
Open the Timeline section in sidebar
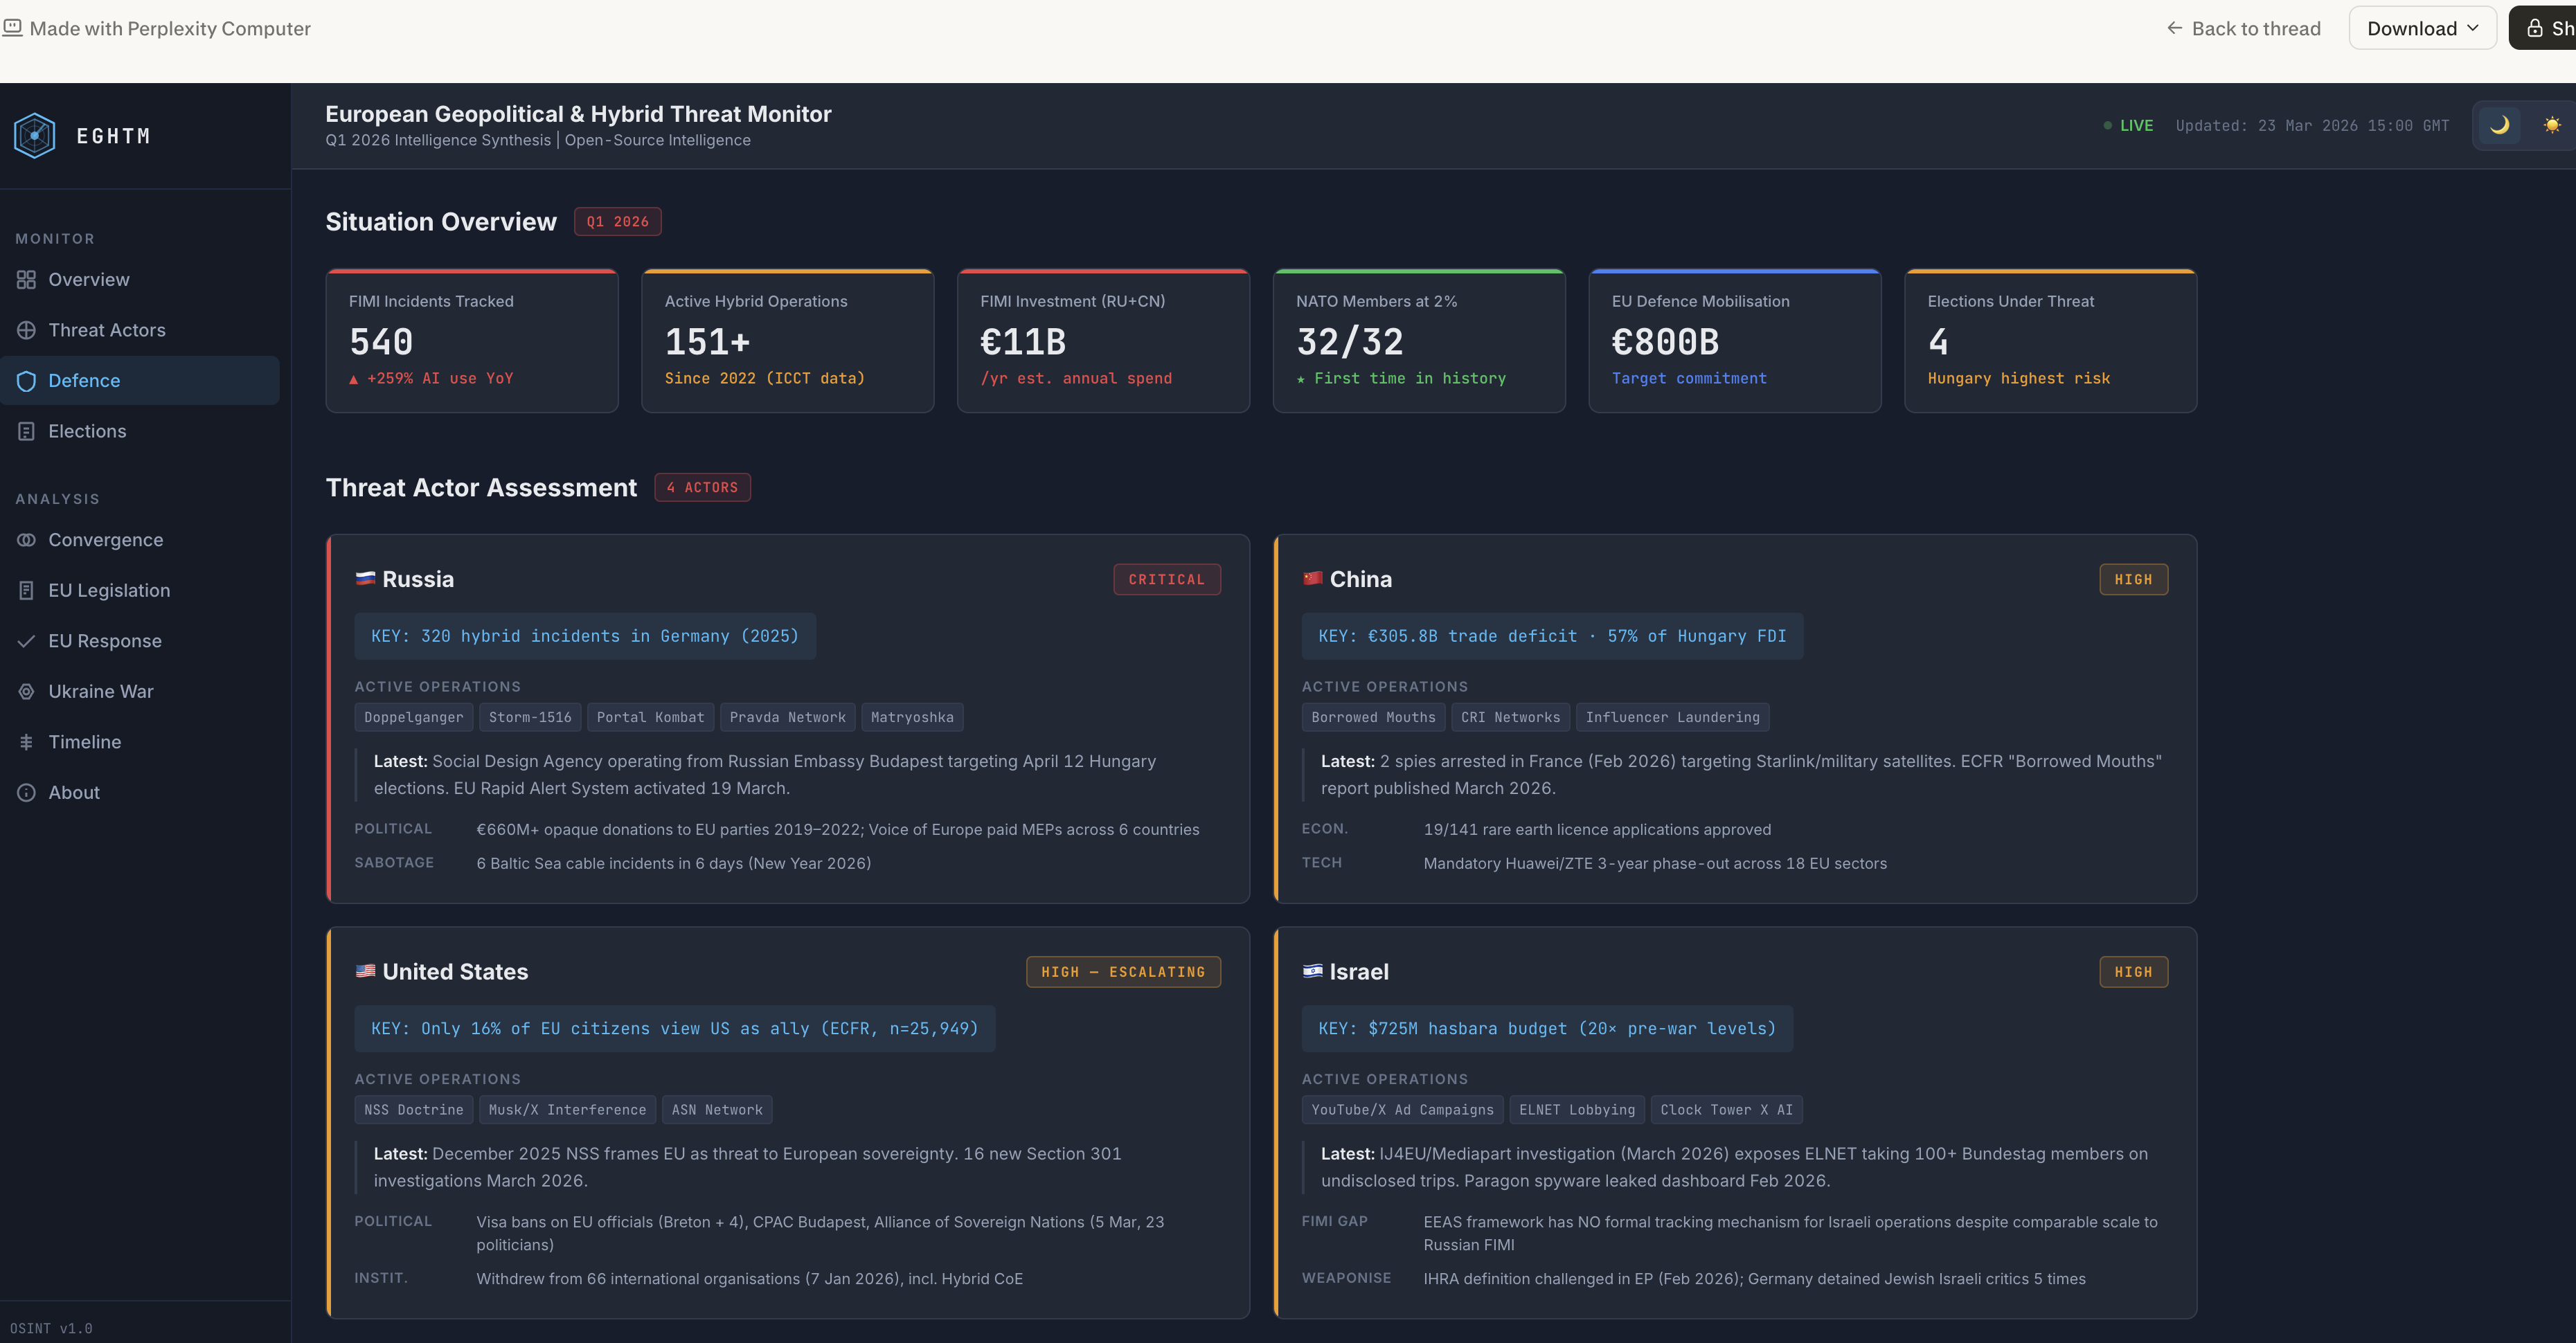[84, 742]
